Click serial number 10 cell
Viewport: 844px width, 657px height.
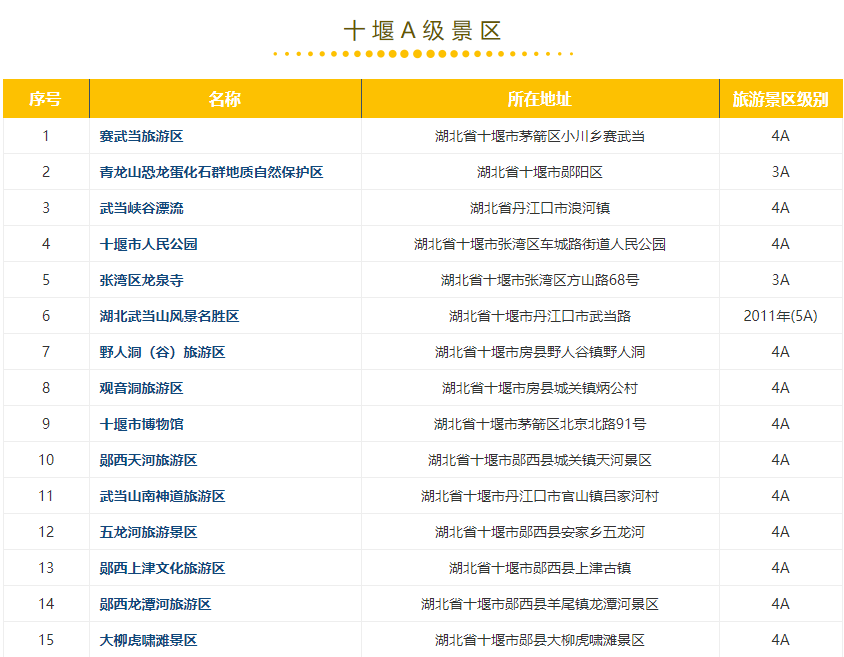click(46, 461)
